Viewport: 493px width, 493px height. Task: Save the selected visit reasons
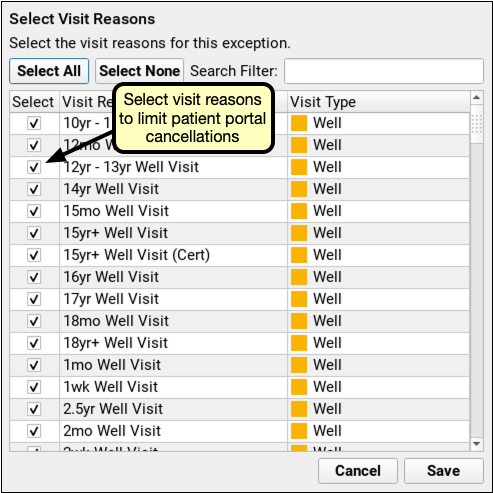pyautogui.click(x=444, y=471)
